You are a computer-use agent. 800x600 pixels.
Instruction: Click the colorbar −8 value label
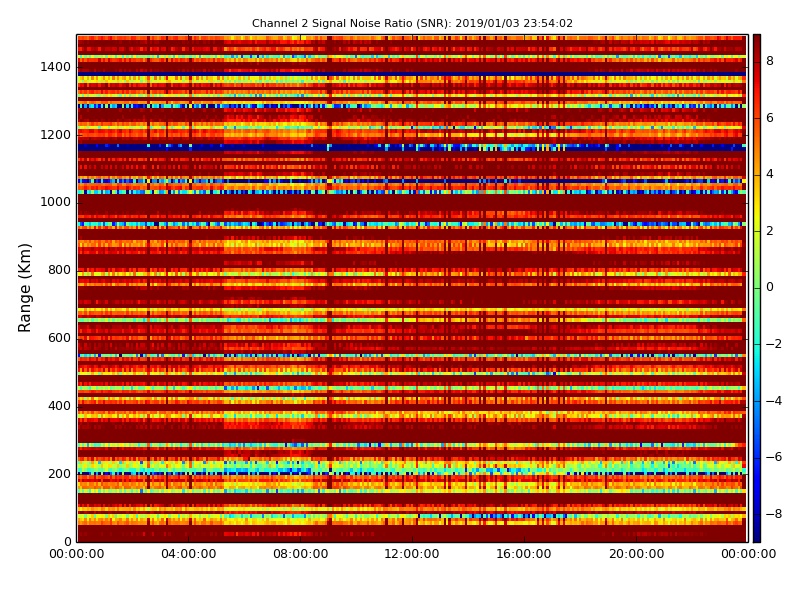click(774, 514)
